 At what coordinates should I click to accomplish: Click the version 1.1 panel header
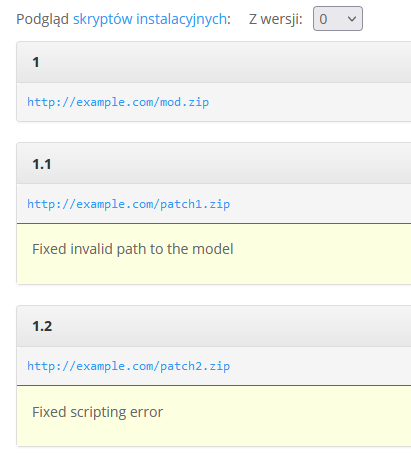coord(214,164)
